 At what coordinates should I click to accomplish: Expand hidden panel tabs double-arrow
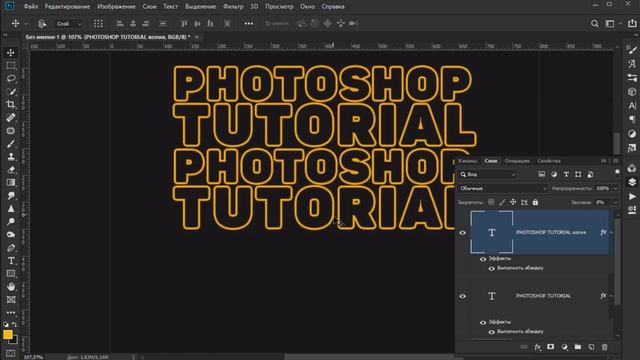click(x=603, y=161)
